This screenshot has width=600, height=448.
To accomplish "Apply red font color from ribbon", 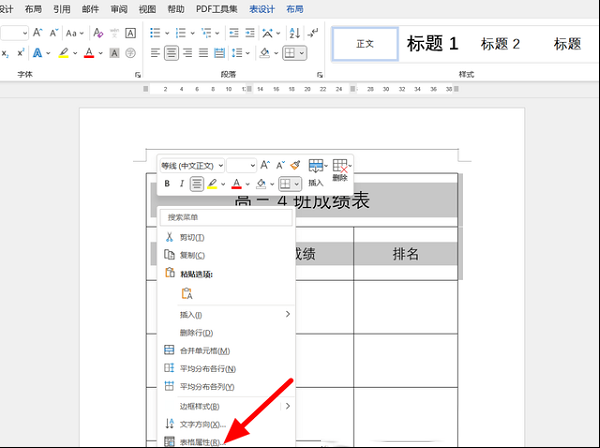I will click(x=89, y=53).
